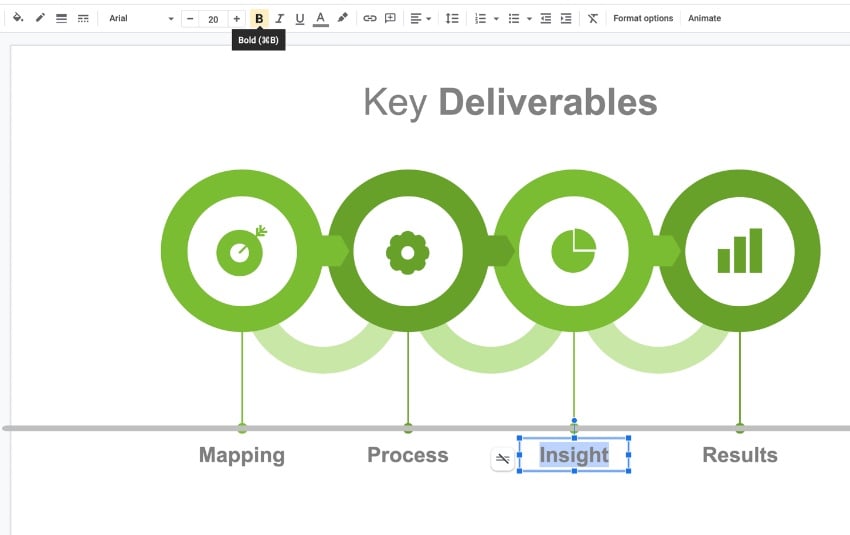This screenshot has height=535, width=850.
Task: Decrease indent with the toolbar icon
Action: click(x=546, y=18)
